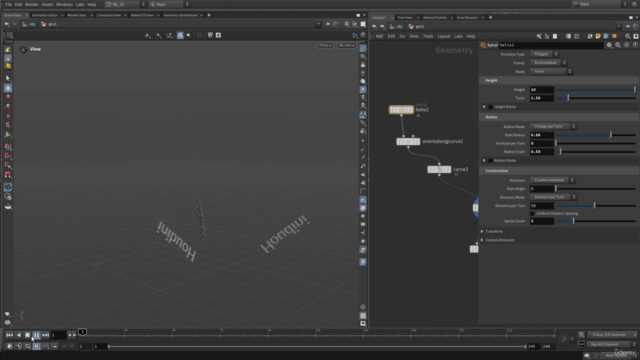Open the Family dropdown set to Archimedean
640x360 pixels.
click(548, 63)
